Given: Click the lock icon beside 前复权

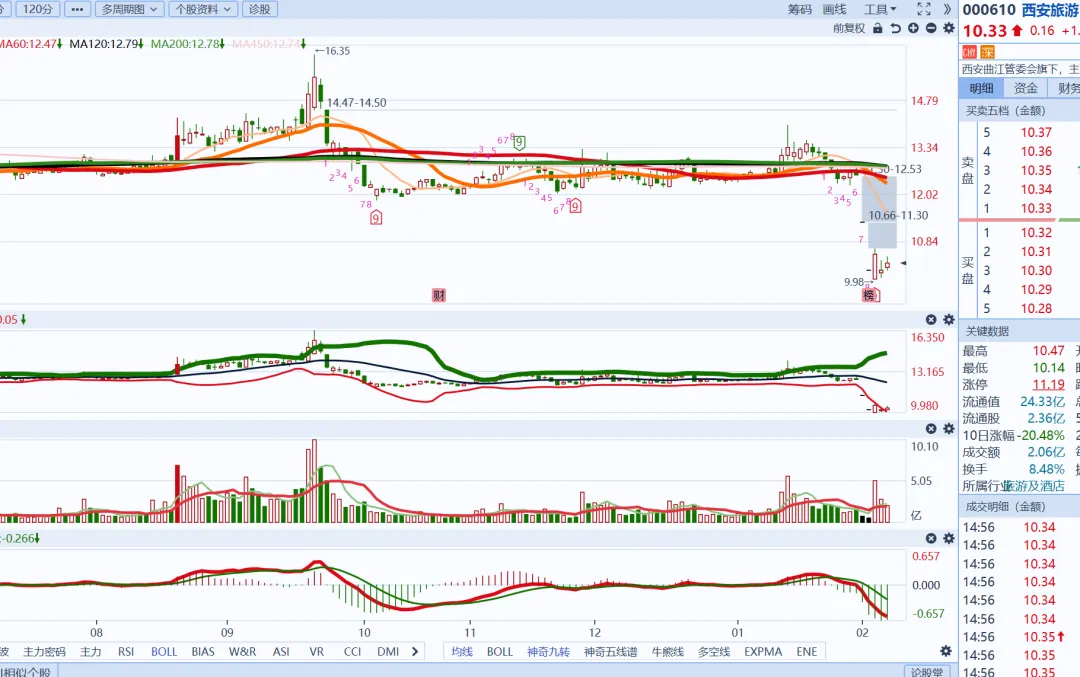Looking at the screenshot, I should (x=878, y=28).
